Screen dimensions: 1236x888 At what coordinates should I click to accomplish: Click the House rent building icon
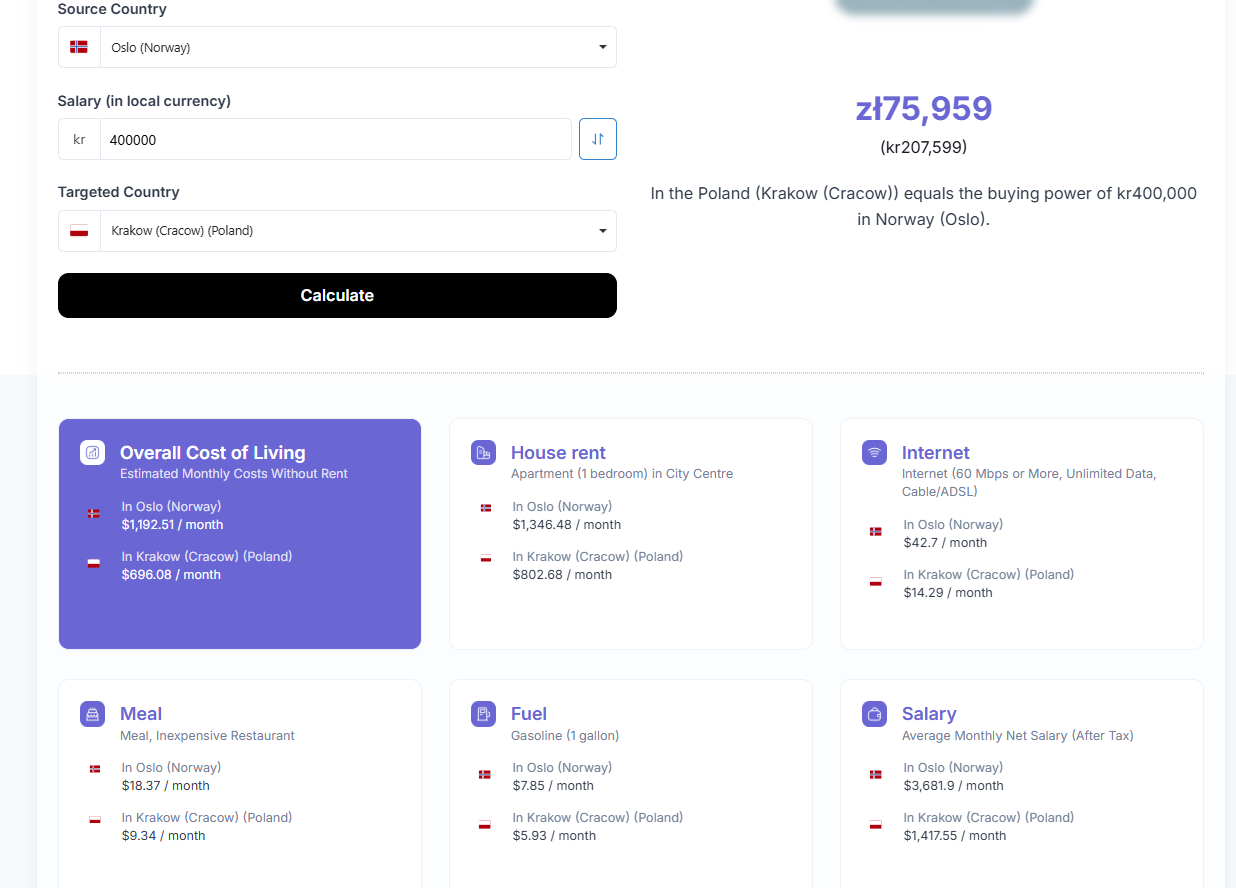coord(483,452)
